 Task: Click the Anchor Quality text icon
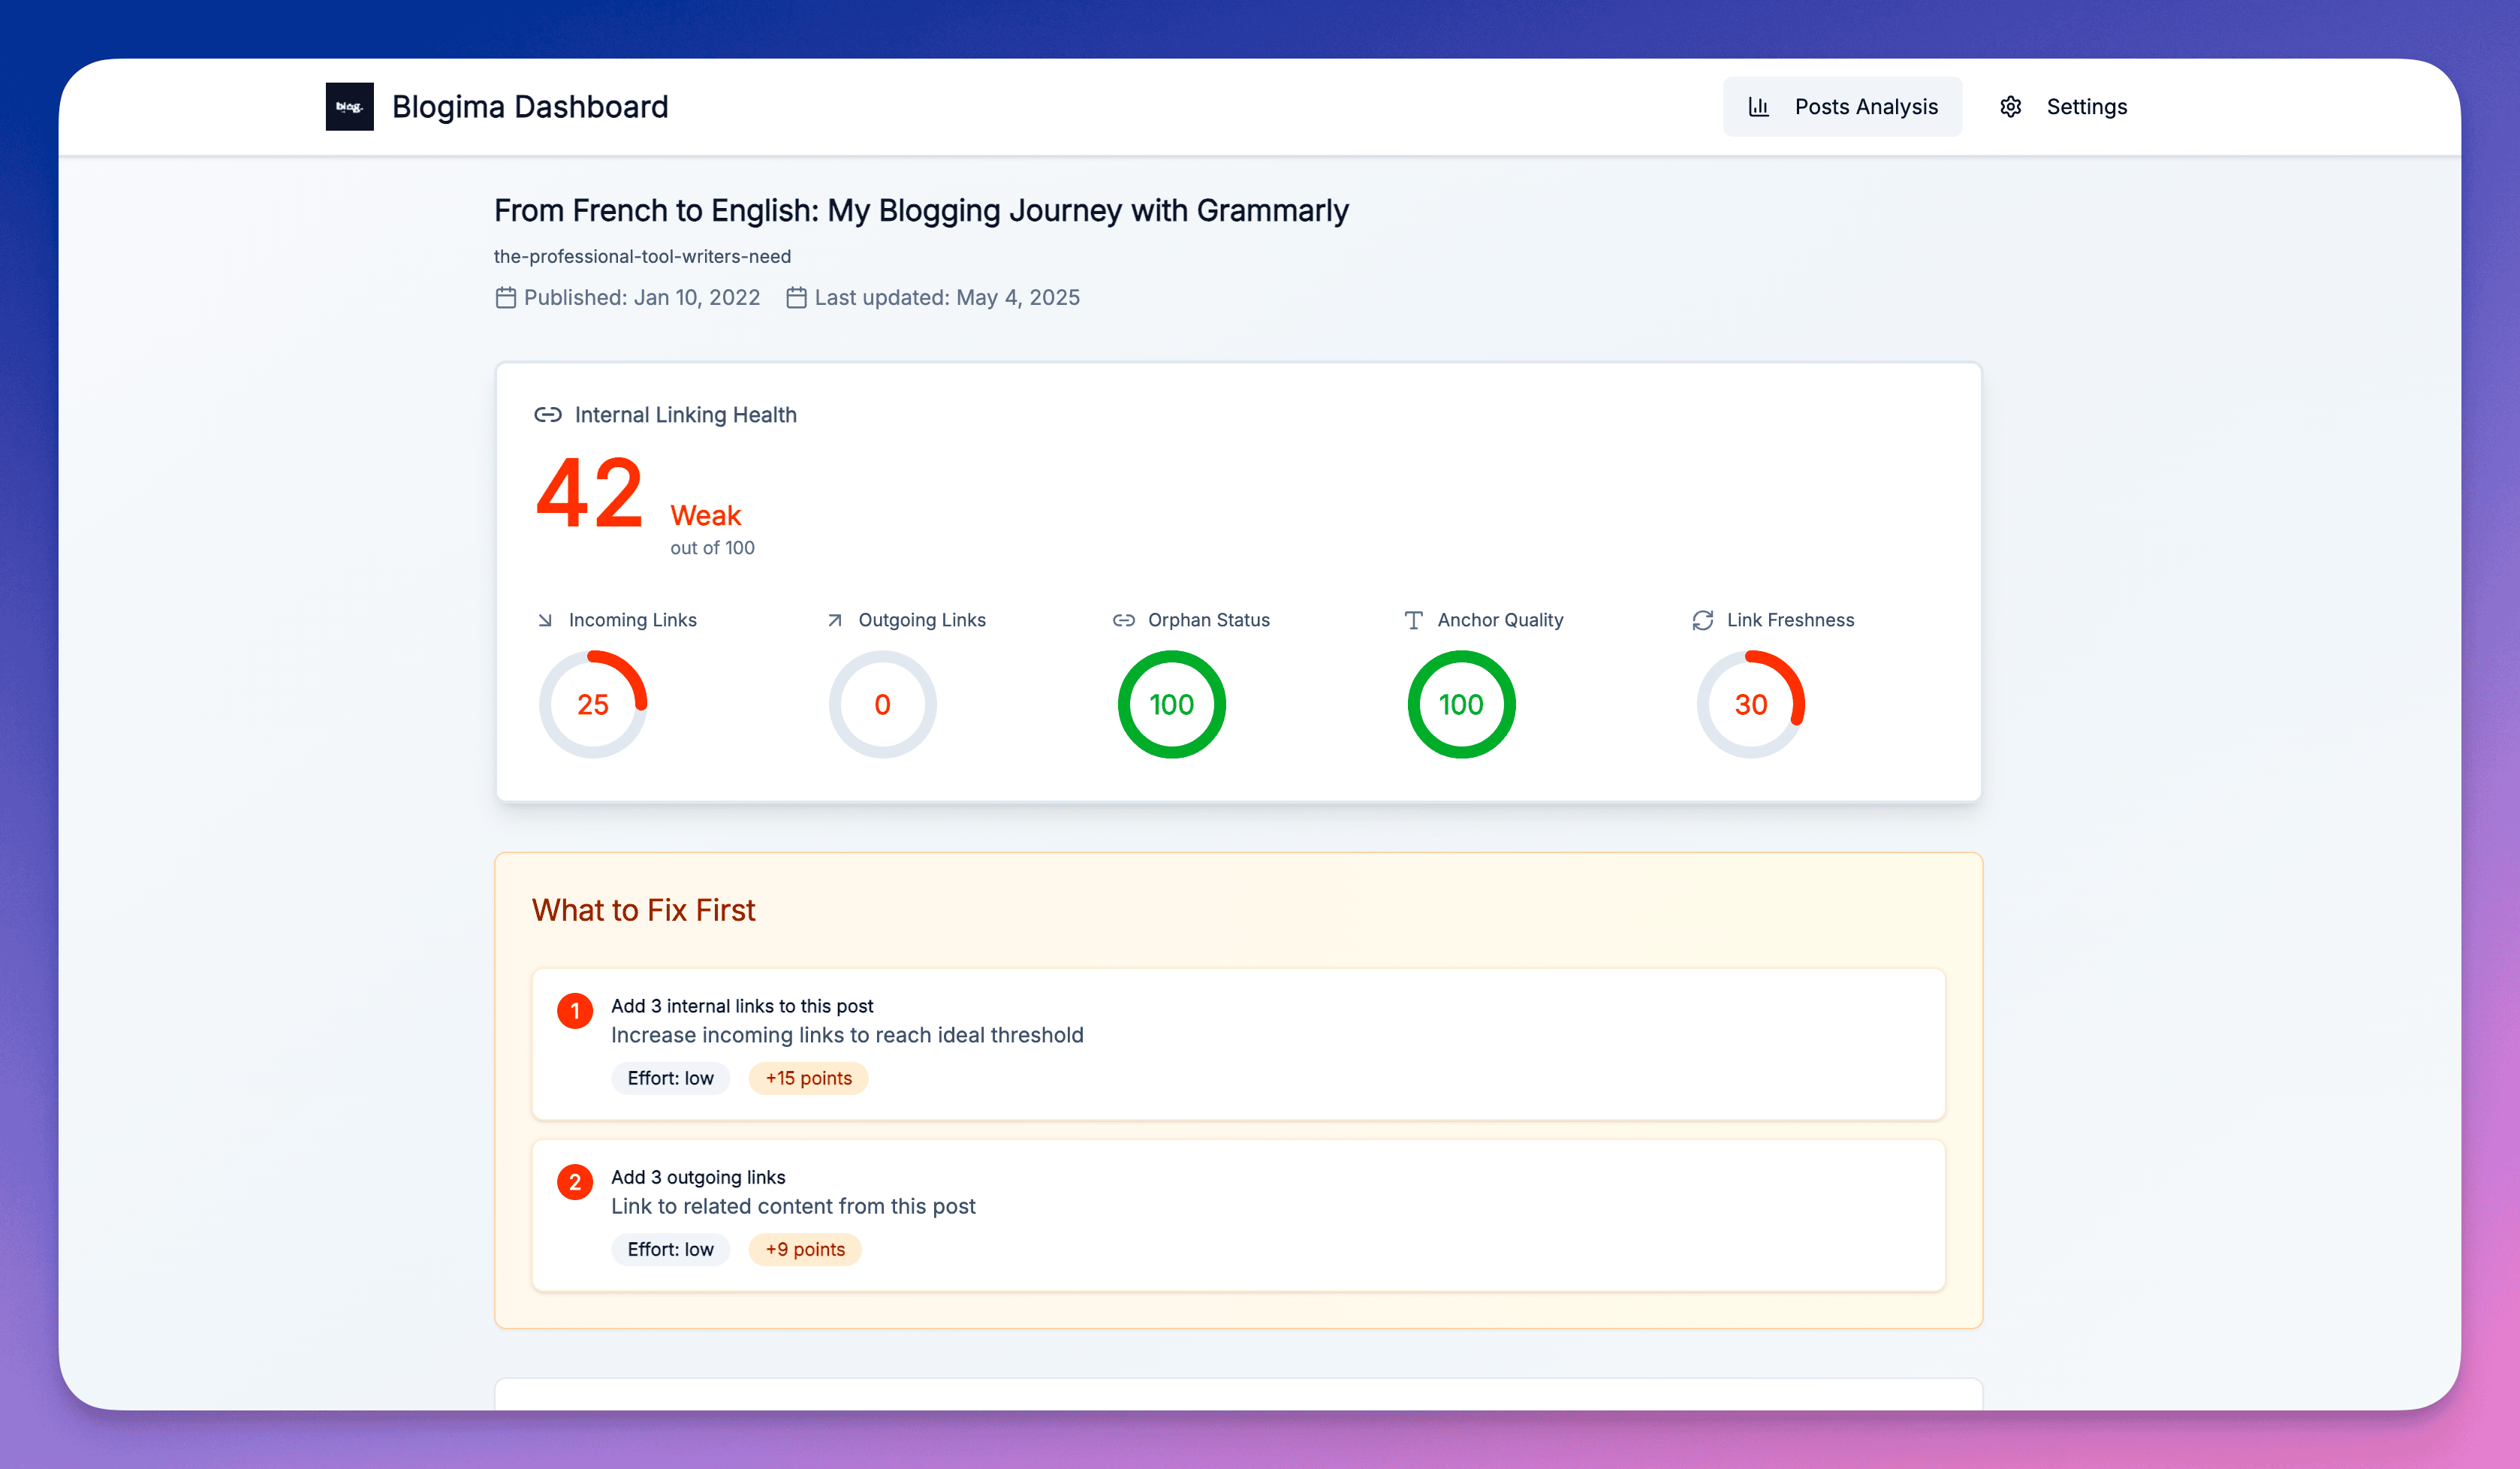tap(1413, 619)
